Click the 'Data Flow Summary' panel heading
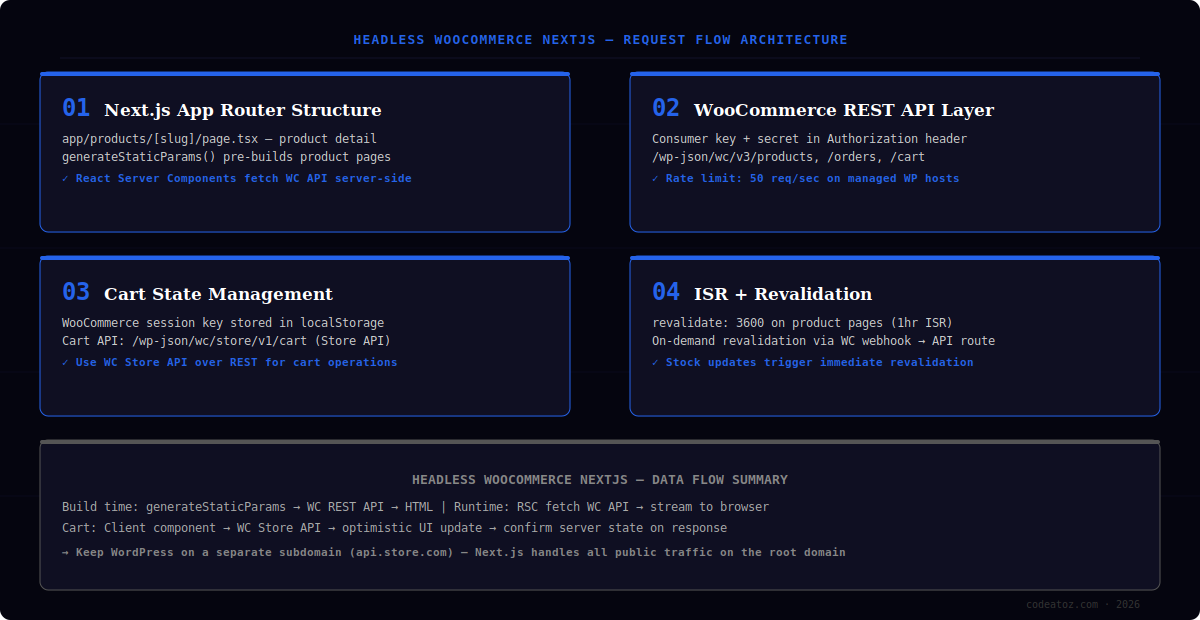The image size is (1200, 620). pyautogui.click(x=600, y=480)
